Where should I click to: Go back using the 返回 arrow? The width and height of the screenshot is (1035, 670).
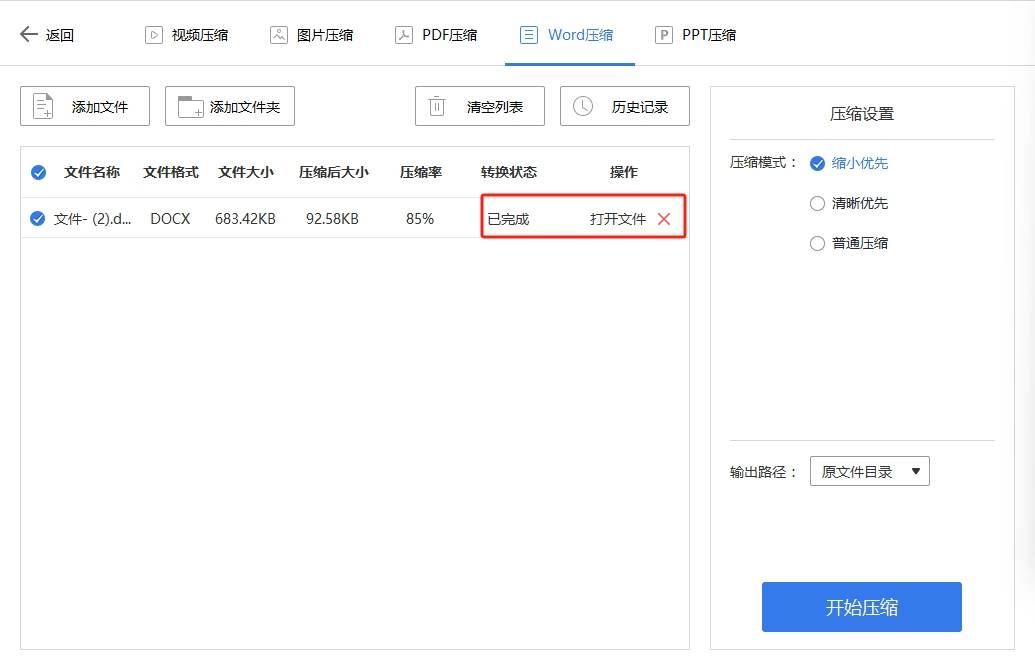pos(28,34)
